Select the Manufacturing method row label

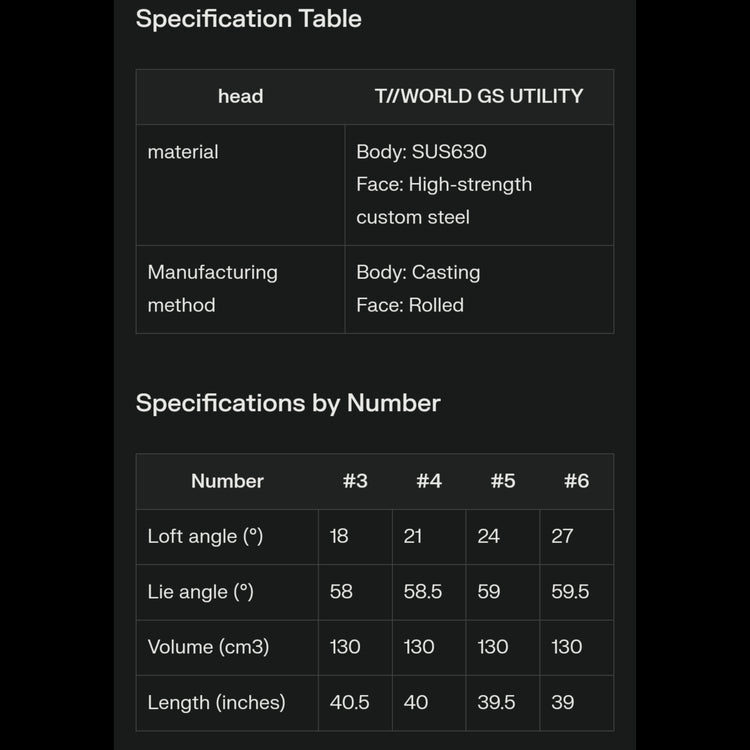(x=212, y=288)
